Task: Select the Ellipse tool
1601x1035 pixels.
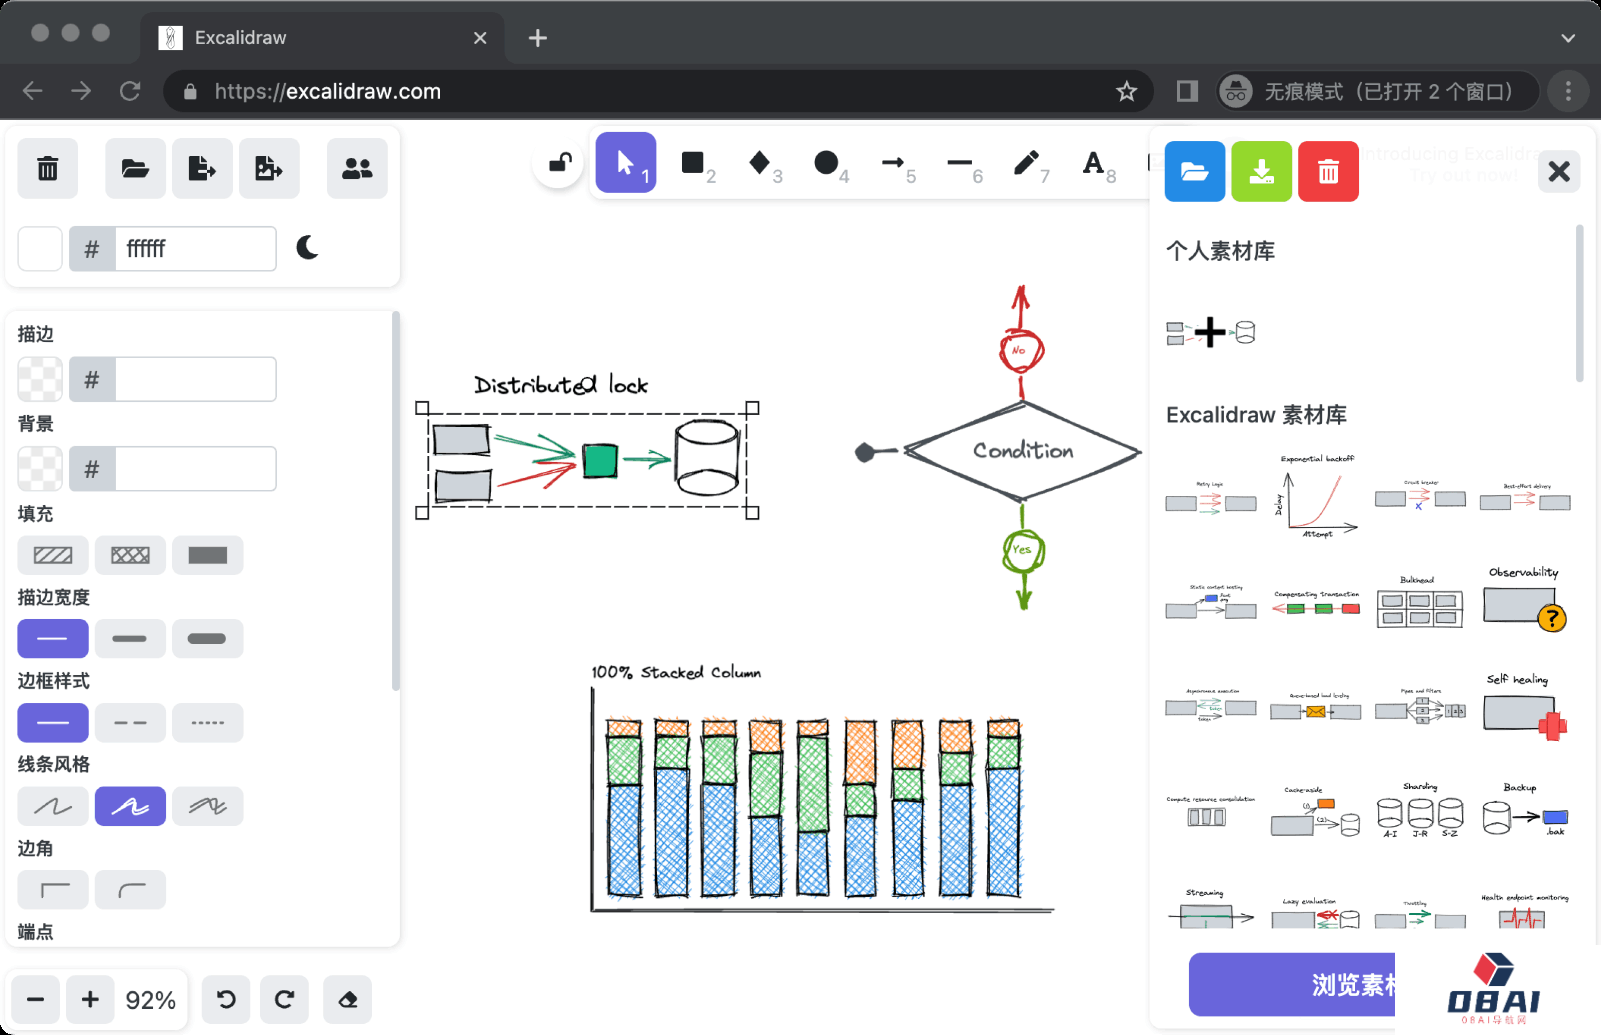Action: pos(826,164)
